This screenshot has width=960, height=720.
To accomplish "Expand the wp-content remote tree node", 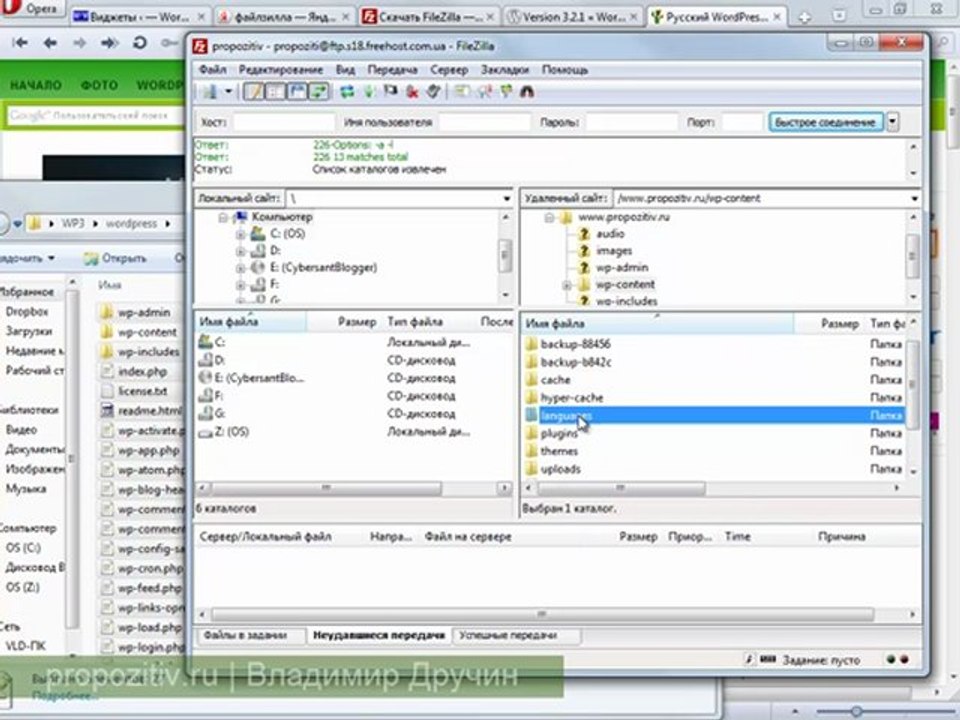I will click(x=567, y=285).
